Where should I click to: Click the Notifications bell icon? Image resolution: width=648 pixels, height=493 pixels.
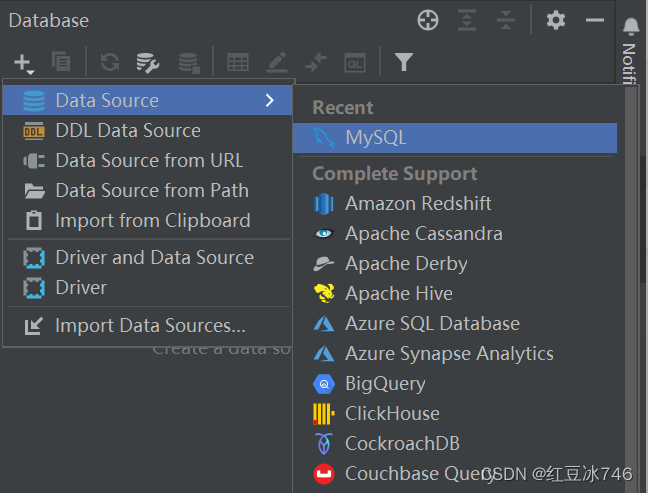tap(631, 26)
